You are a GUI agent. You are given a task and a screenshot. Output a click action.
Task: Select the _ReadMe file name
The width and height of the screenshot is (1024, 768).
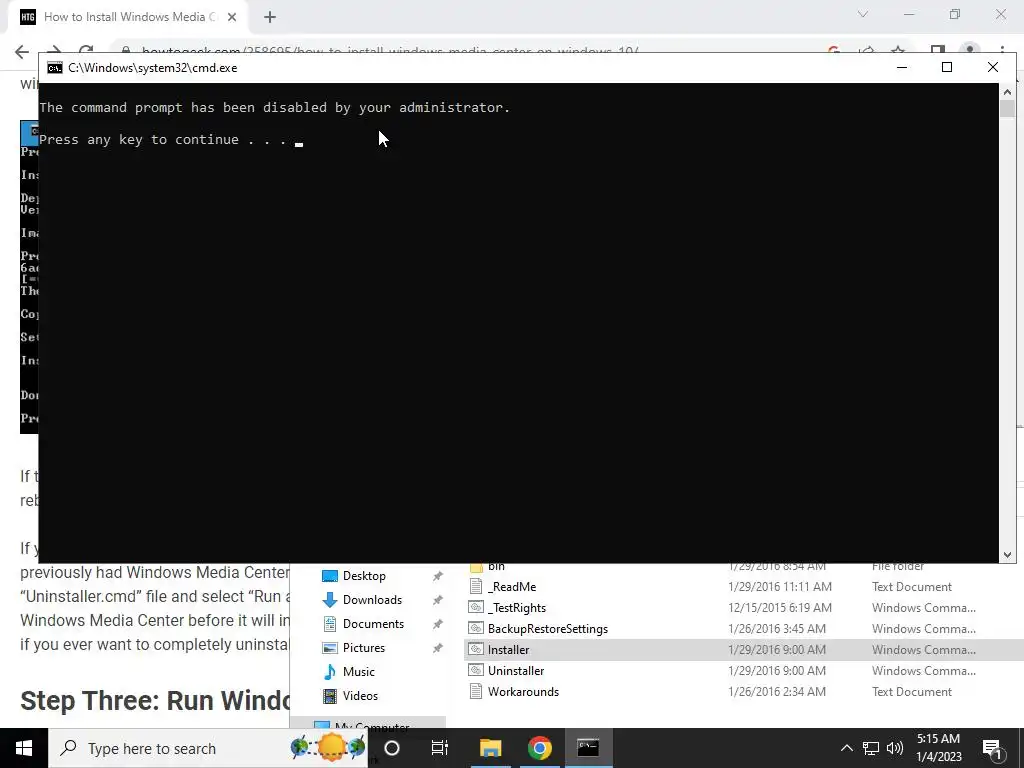[512, 587]
